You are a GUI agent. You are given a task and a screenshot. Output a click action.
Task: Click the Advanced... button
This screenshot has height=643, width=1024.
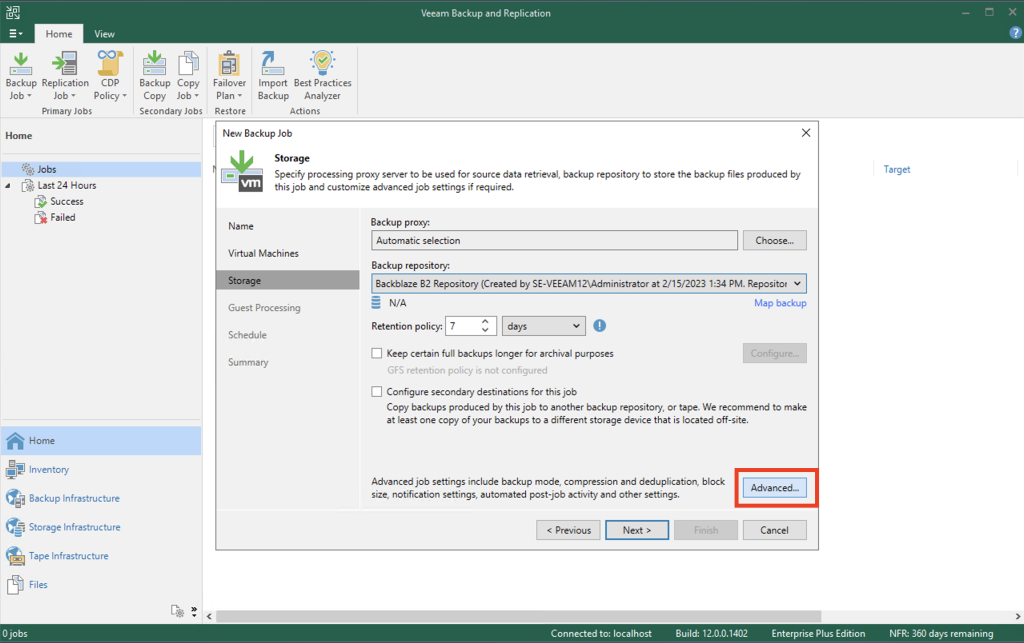[x=775, y=488]
